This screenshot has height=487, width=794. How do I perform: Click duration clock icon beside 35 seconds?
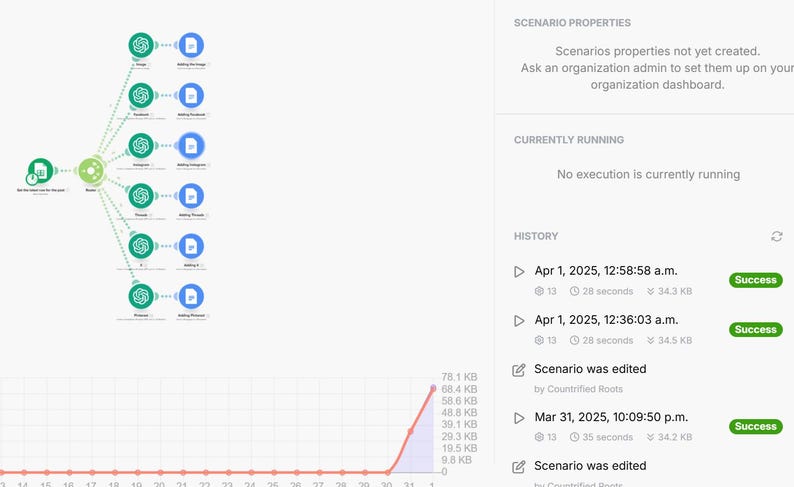[x=574, y=437]
